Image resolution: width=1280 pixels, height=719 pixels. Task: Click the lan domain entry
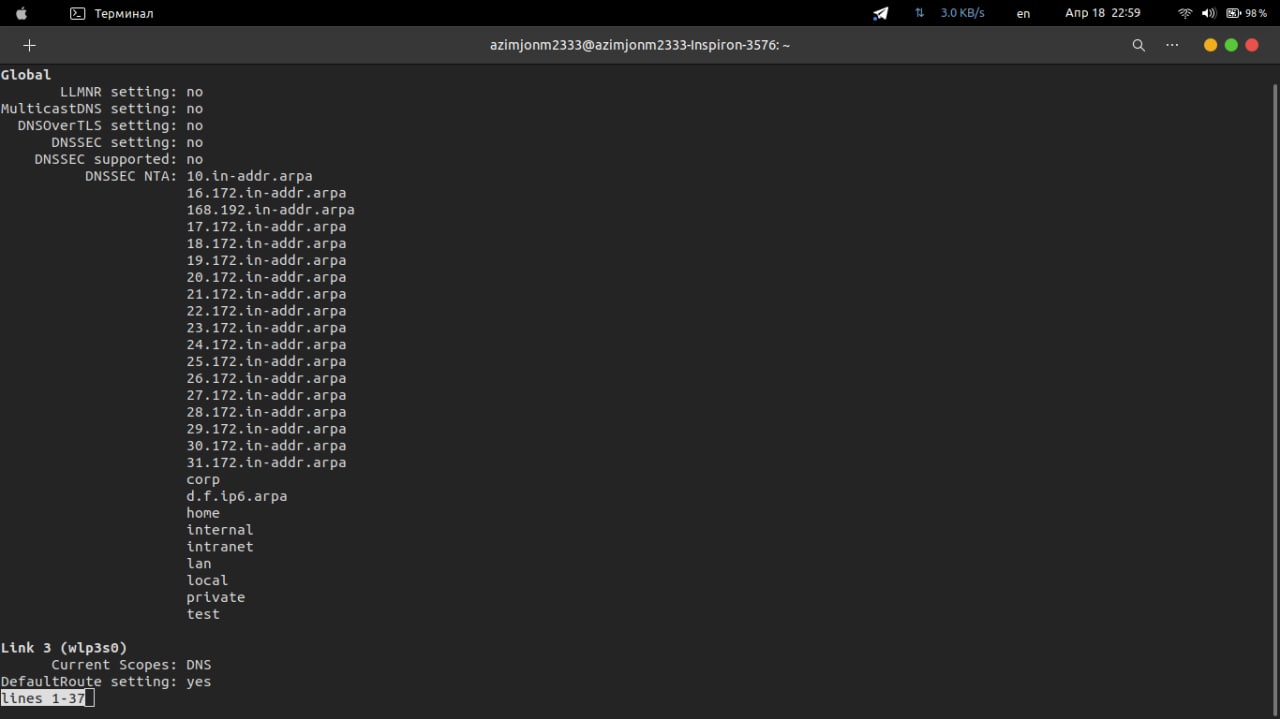pyautogui.click(x=199, y=564)
